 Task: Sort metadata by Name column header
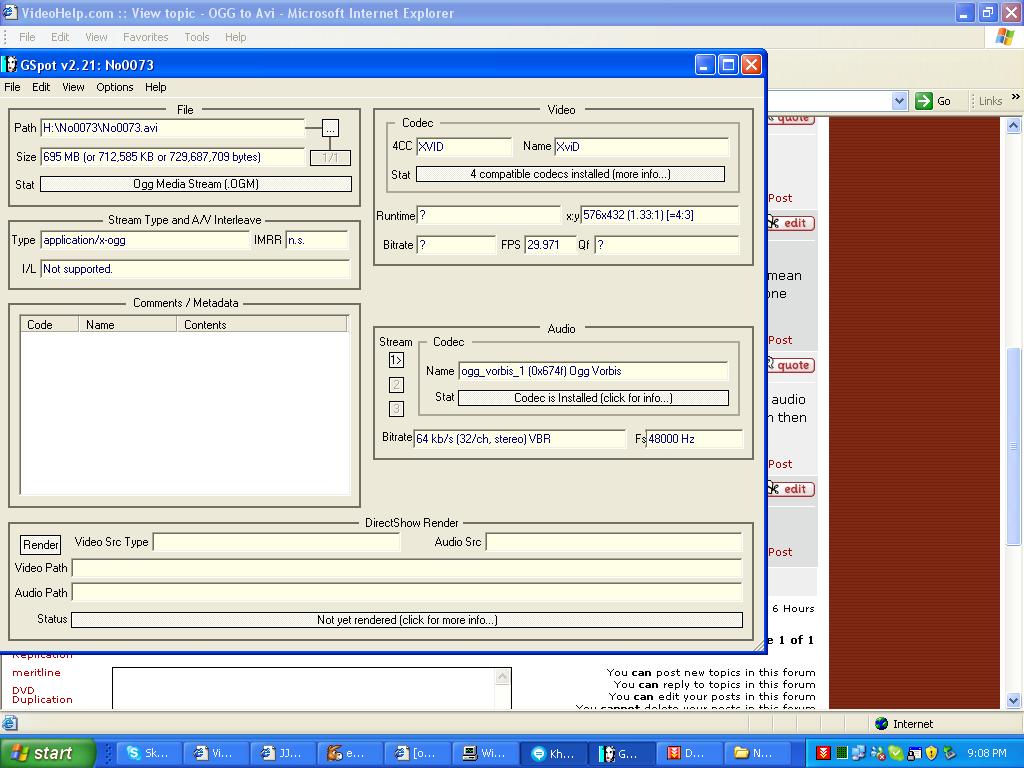click(x=127, y=325)
